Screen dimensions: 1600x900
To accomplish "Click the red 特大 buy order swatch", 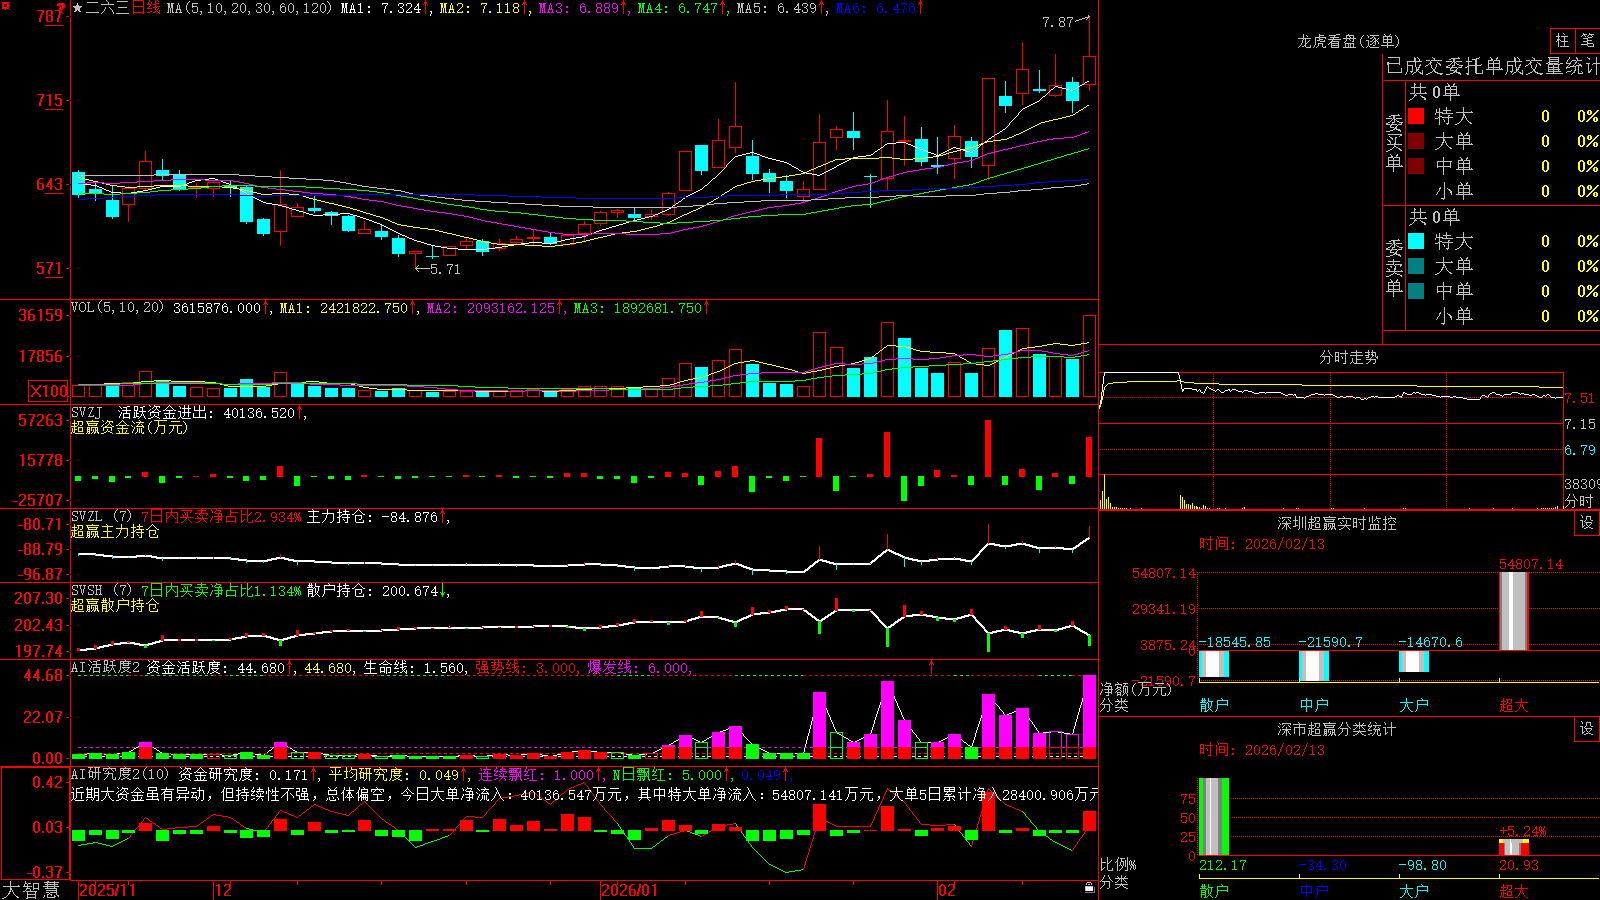I will (x=1416, y=116).
